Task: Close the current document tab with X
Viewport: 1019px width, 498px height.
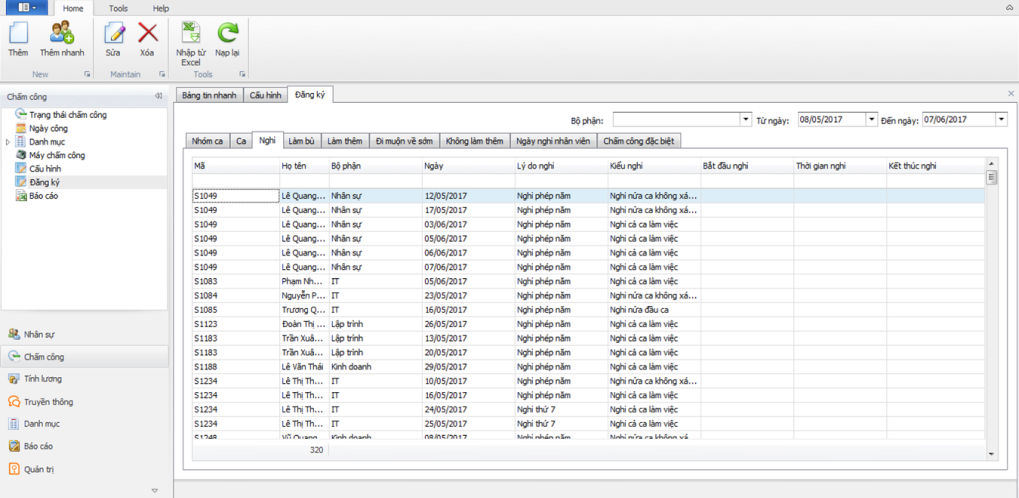Action: pos(1011,94)
